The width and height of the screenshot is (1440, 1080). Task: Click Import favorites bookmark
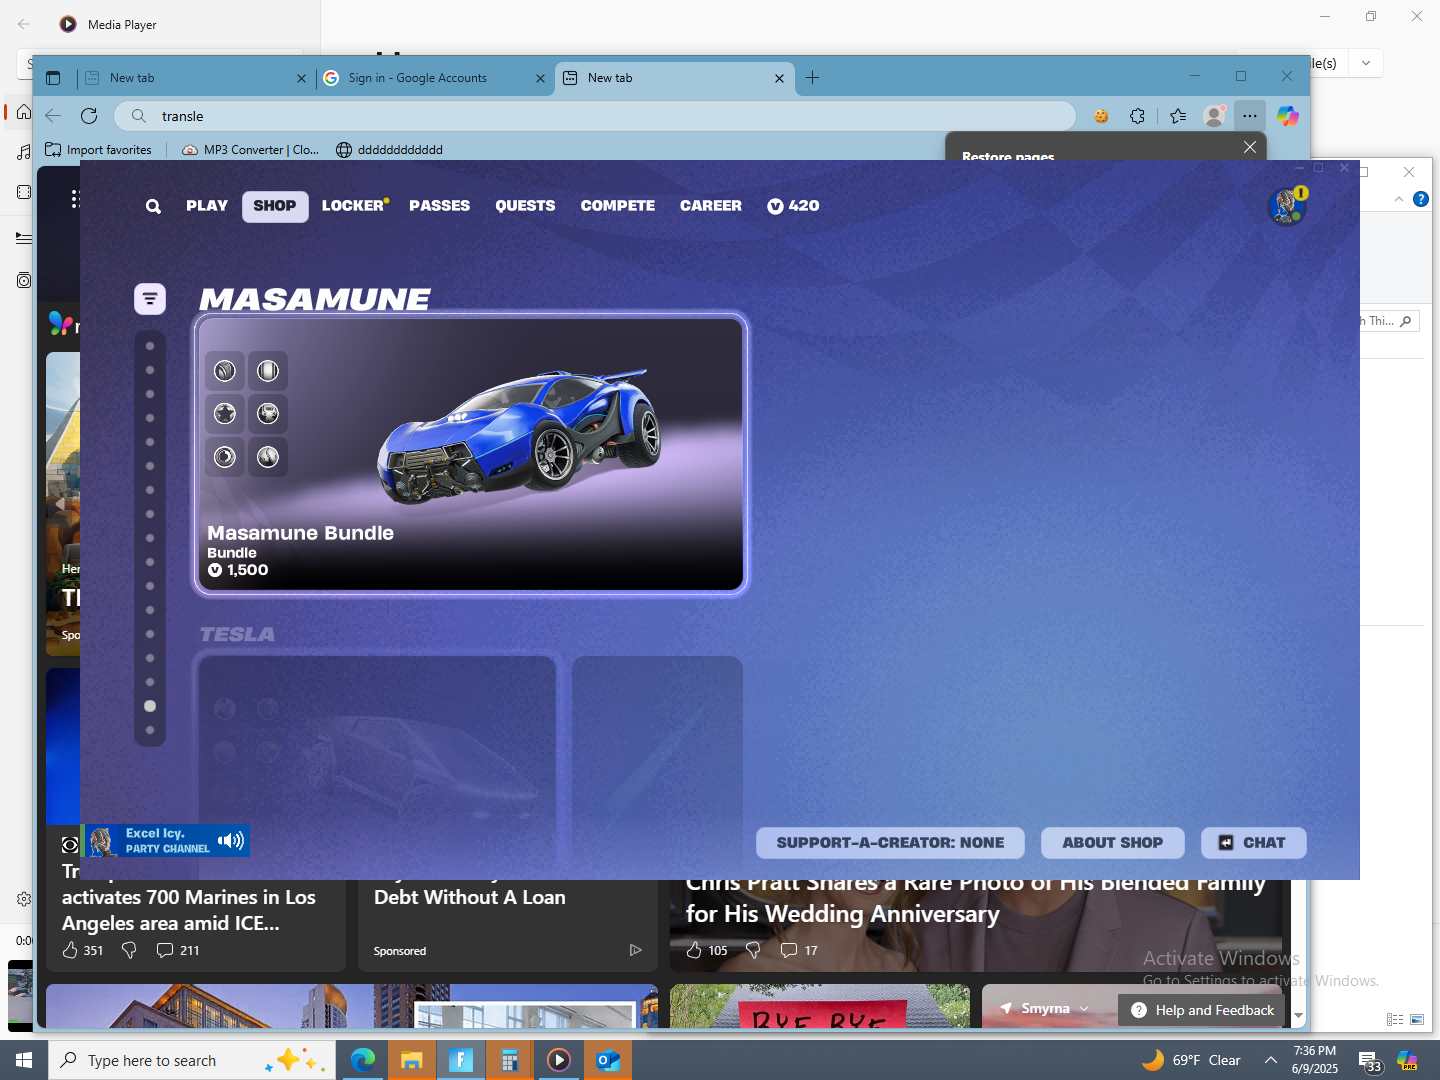click(98, 150)
